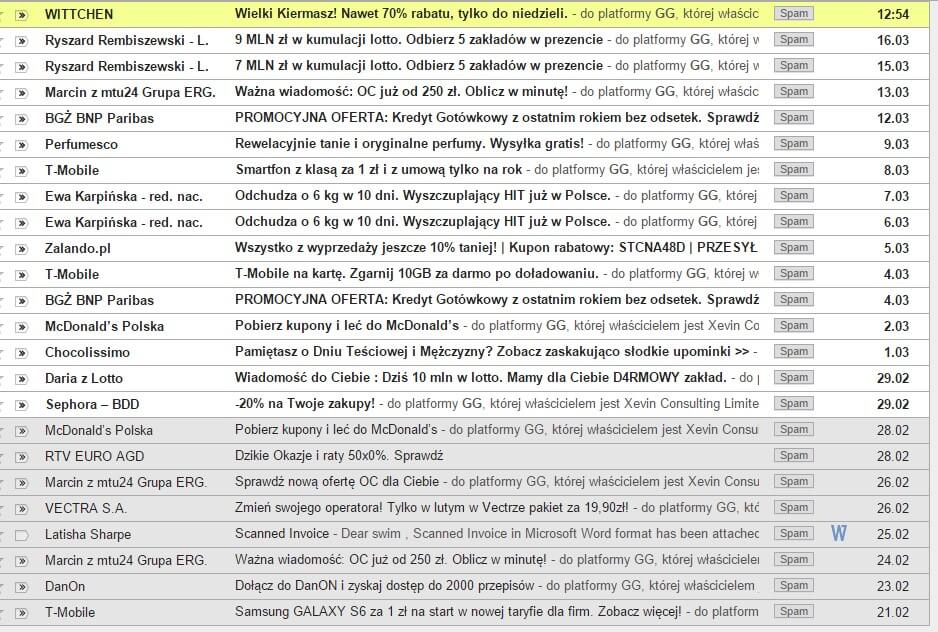Click the sender name RTV EURO AGD

point(95,457)
